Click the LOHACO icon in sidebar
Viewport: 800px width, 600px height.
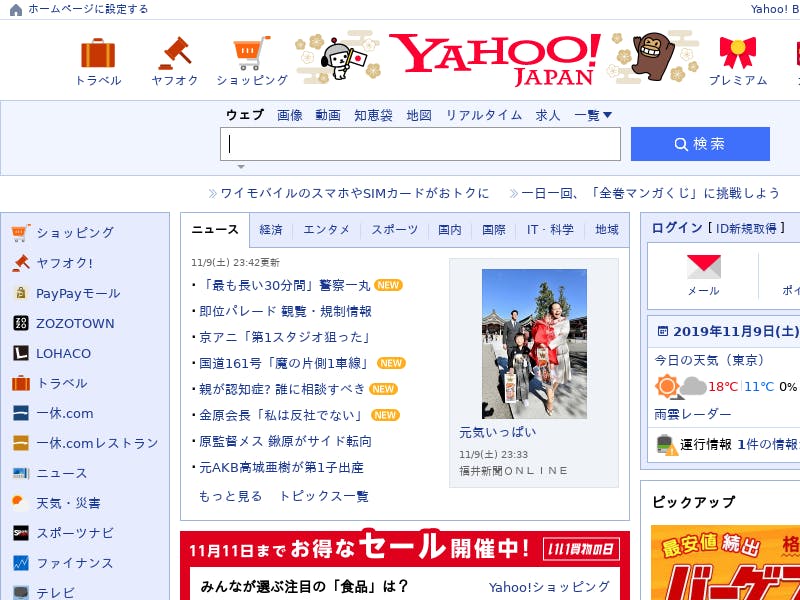coord(20,353)
